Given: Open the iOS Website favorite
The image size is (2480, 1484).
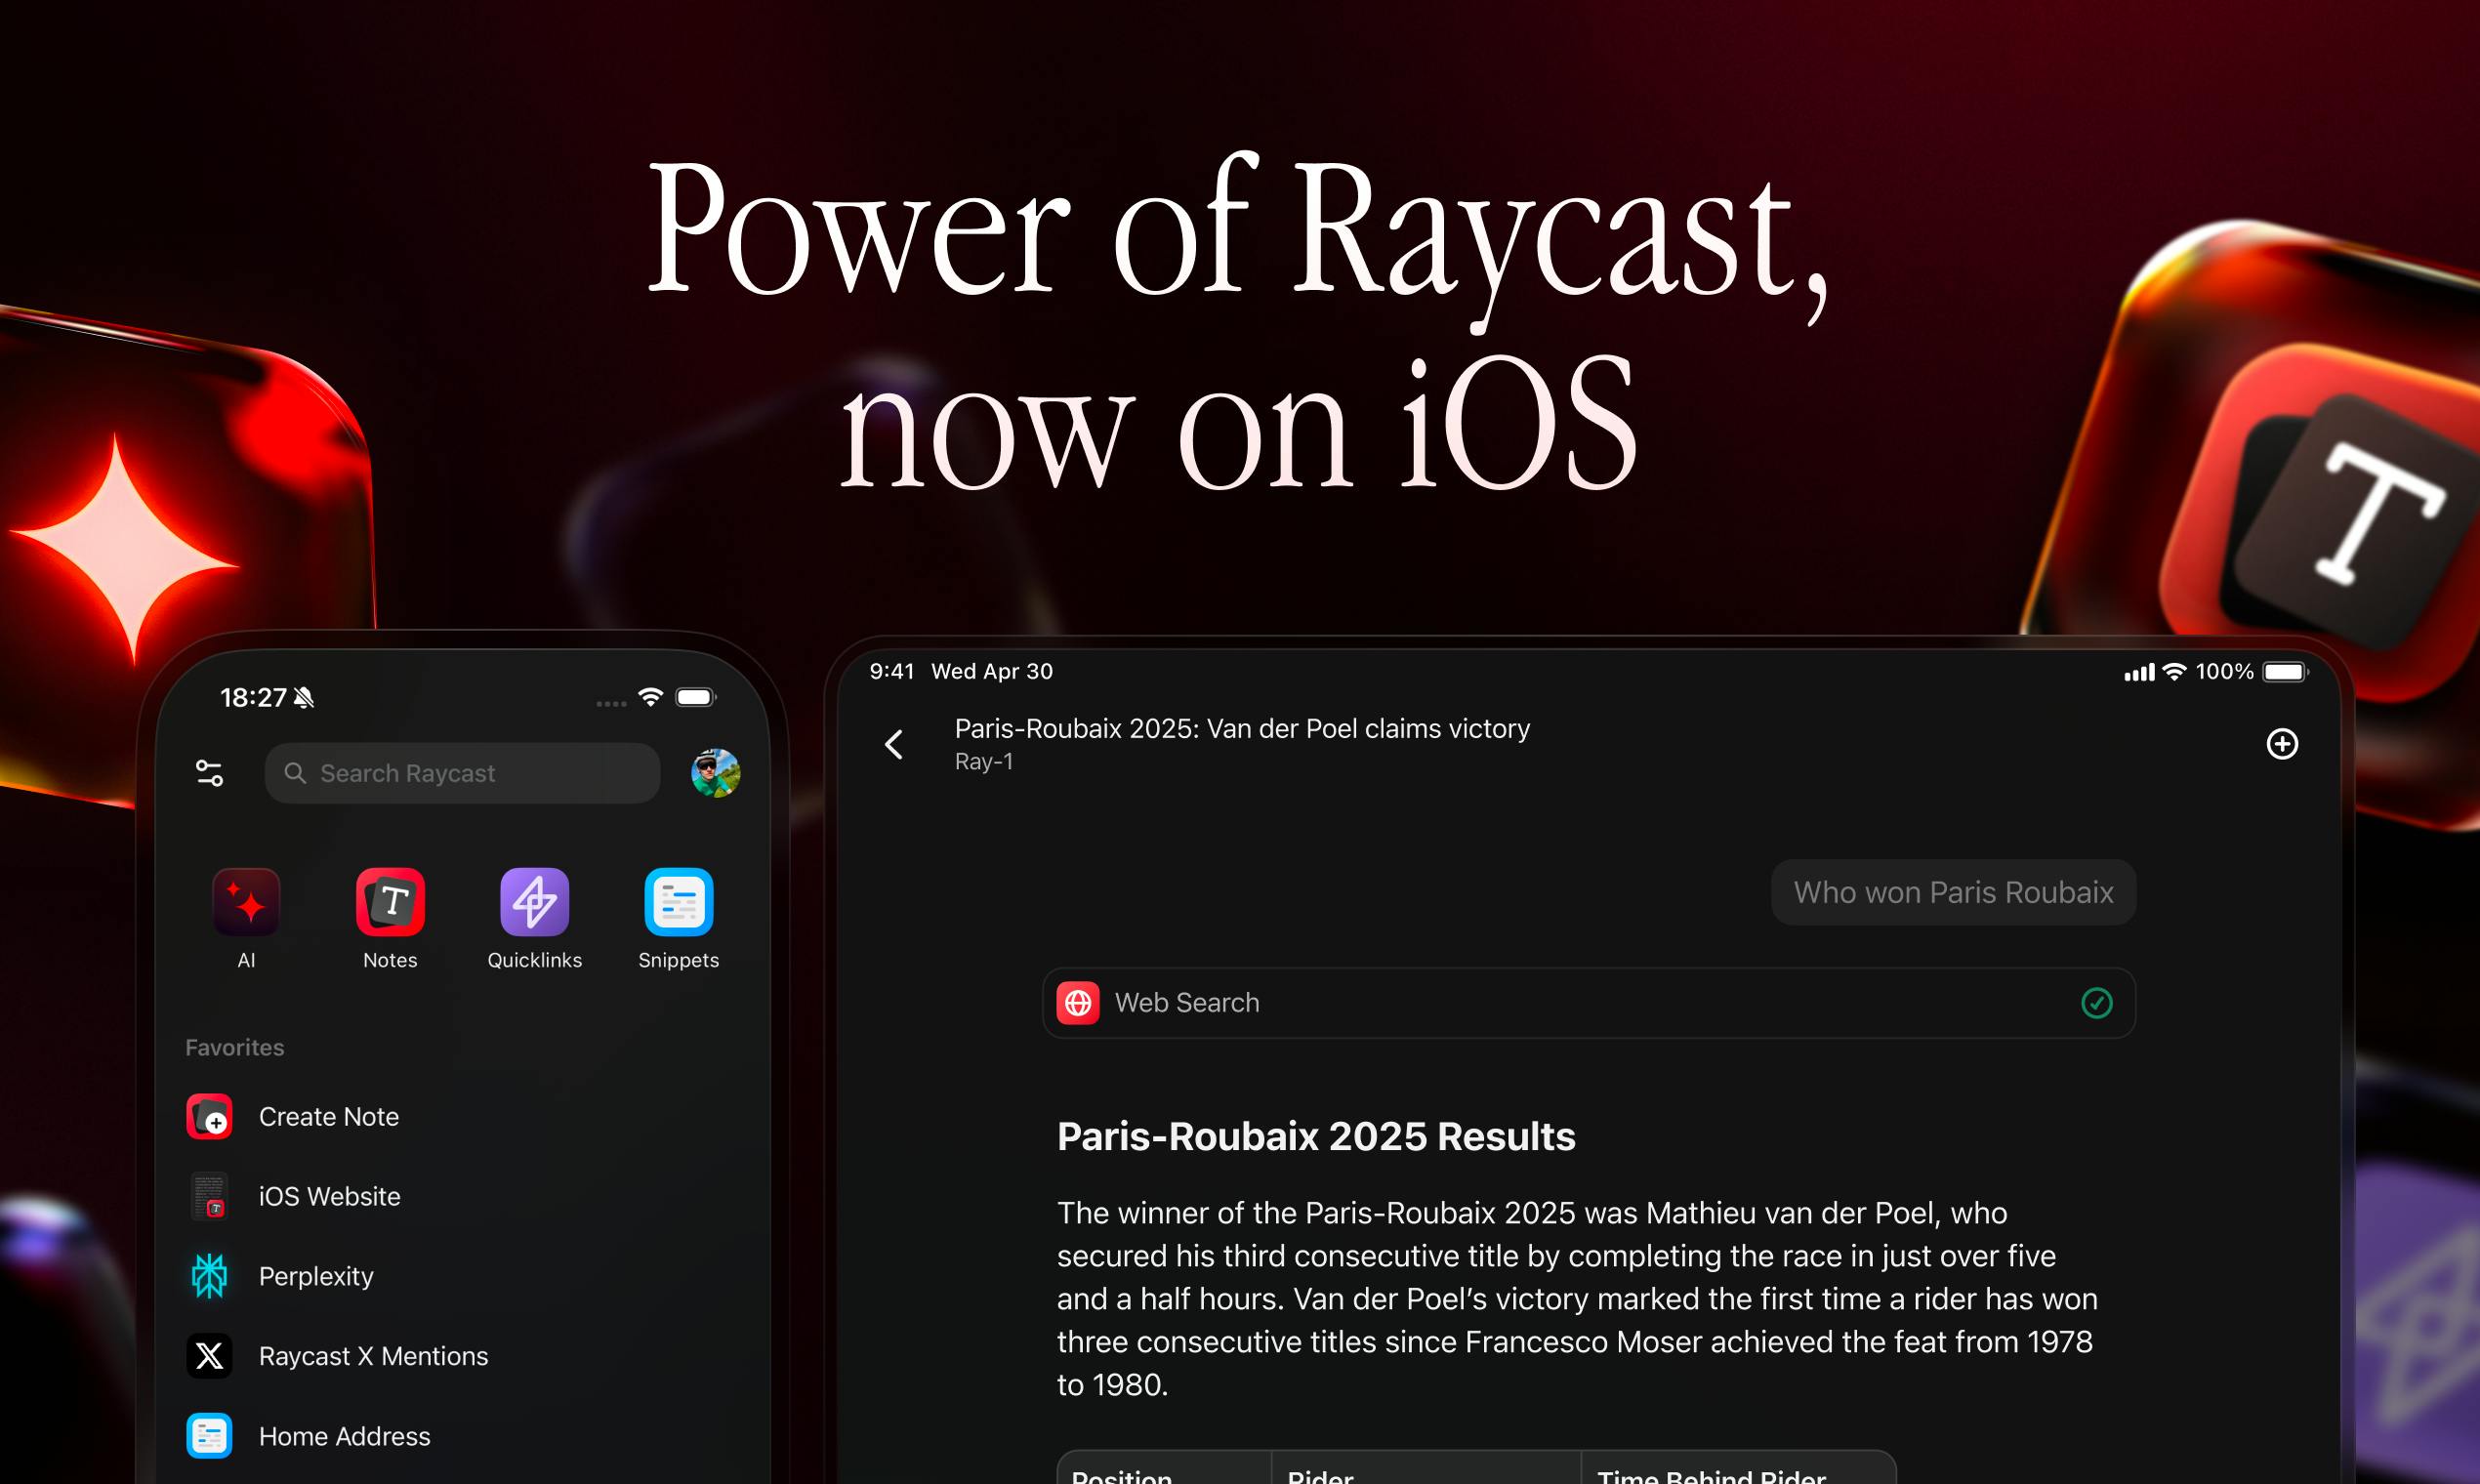Looking at the screenshot, I should coord(462,1196).
